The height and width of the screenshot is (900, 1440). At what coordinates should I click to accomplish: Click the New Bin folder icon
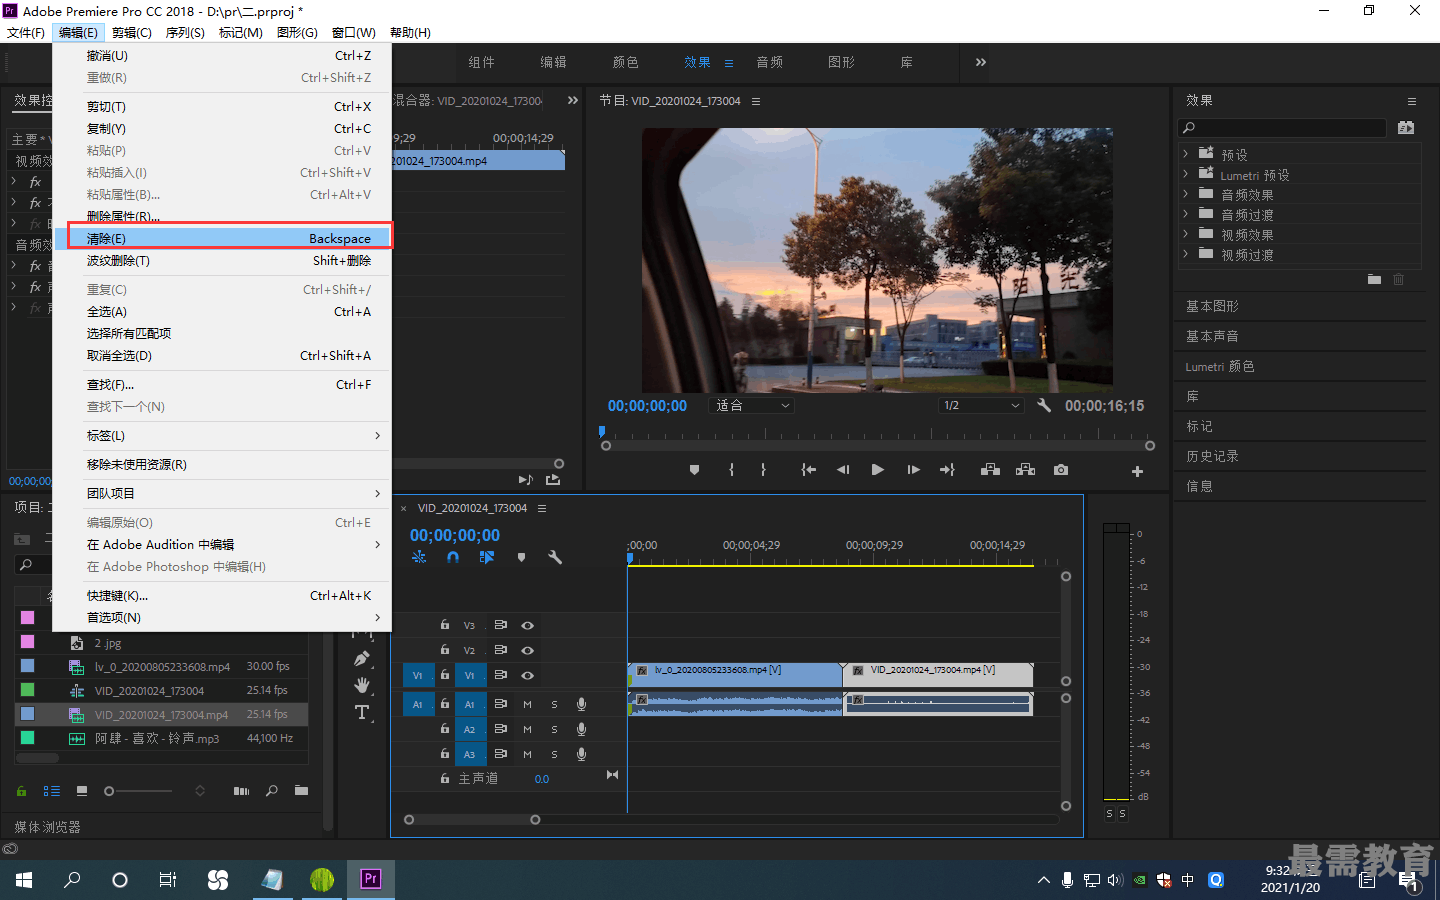point(301,791)
